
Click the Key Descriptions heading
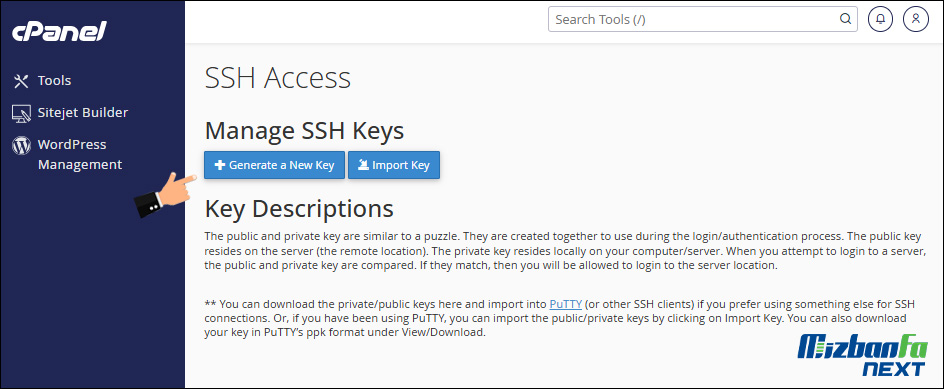299,208
